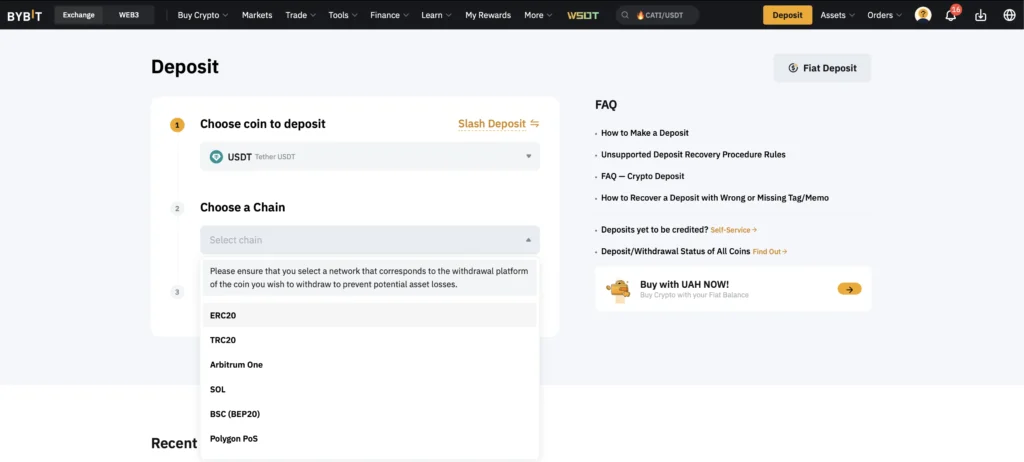The width and height of the screenshot is (1024, 462).
Task: Open Recover Deposit with Wrong Tag/Memo link
Action: [x=714, y=197]
